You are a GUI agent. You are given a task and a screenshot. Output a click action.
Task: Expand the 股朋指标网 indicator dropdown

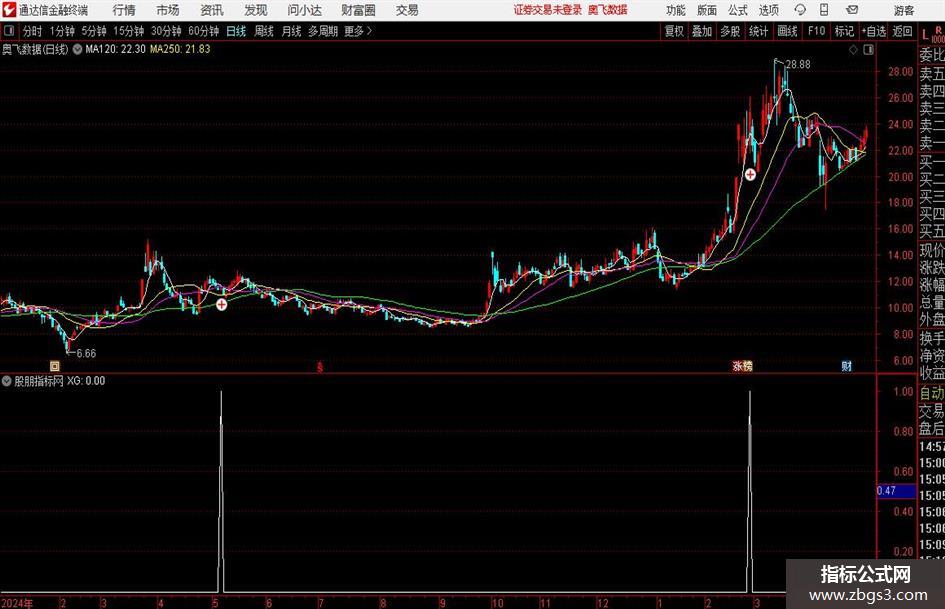click(x=7, y=381)
